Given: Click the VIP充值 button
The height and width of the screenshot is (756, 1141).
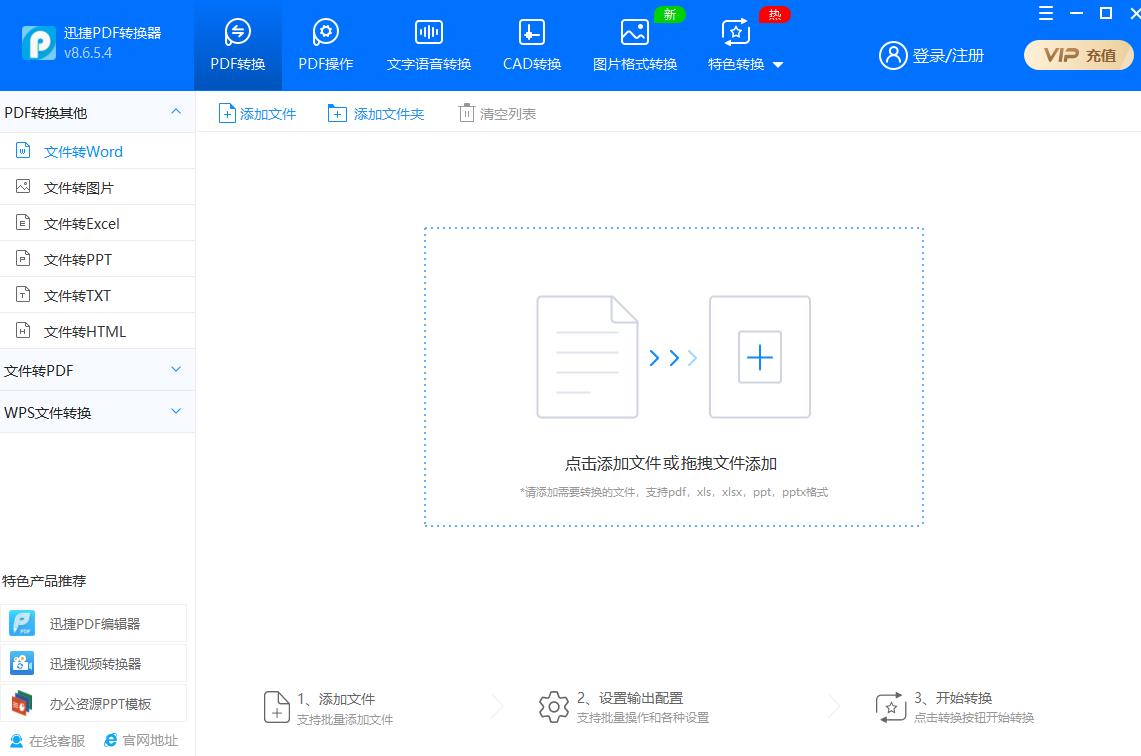Looking at the screenshot, I should point(1078,56).
